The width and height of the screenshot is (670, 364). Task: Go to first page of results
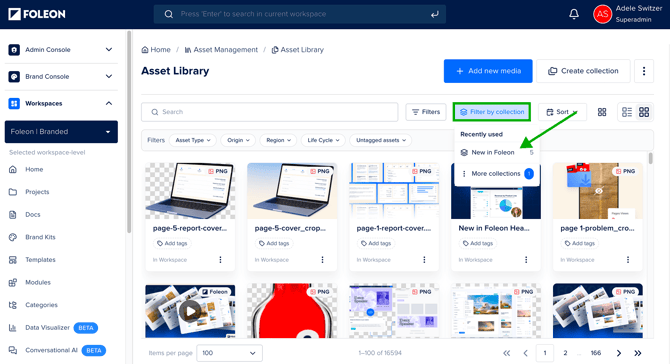click(x=506, y=353)
